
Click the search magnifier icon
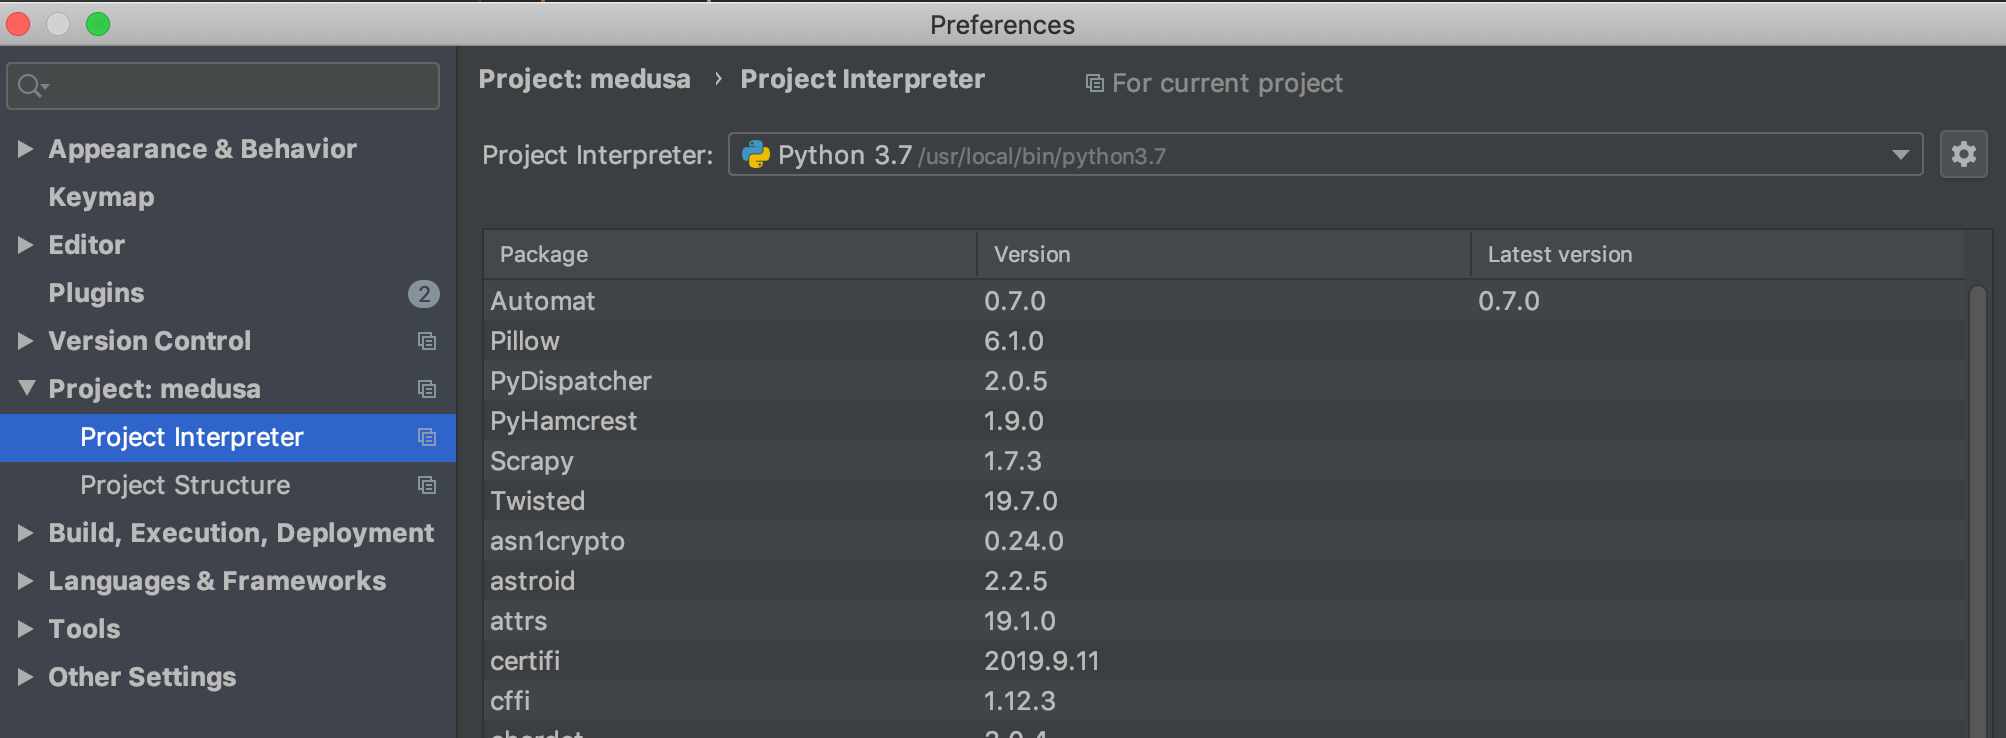point(30,86)
